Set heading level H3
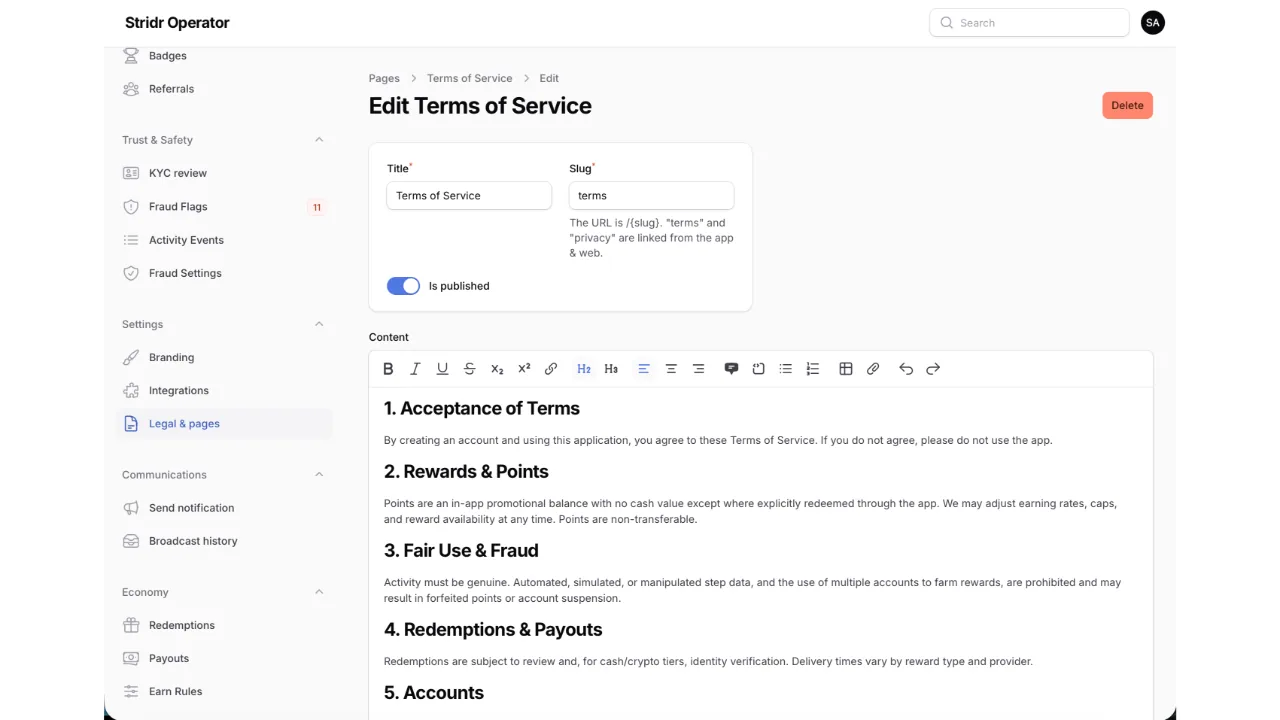This screenshot has height=720, width=1280. tap(611, 369)
